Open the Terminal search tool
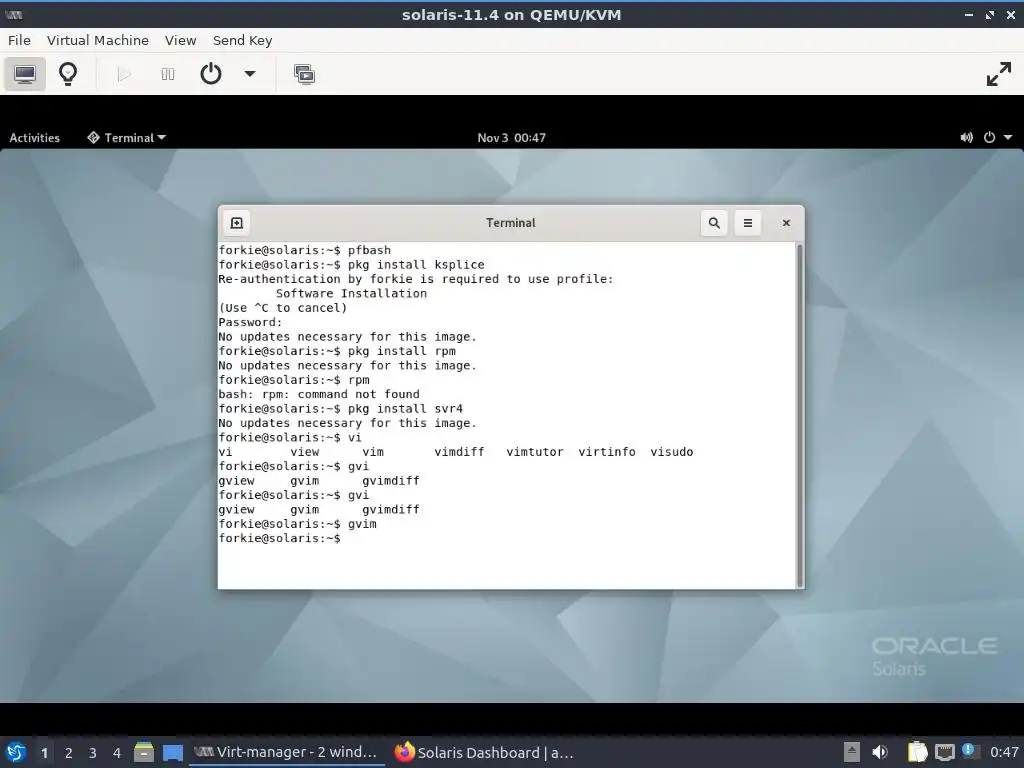 coord(714,223)
